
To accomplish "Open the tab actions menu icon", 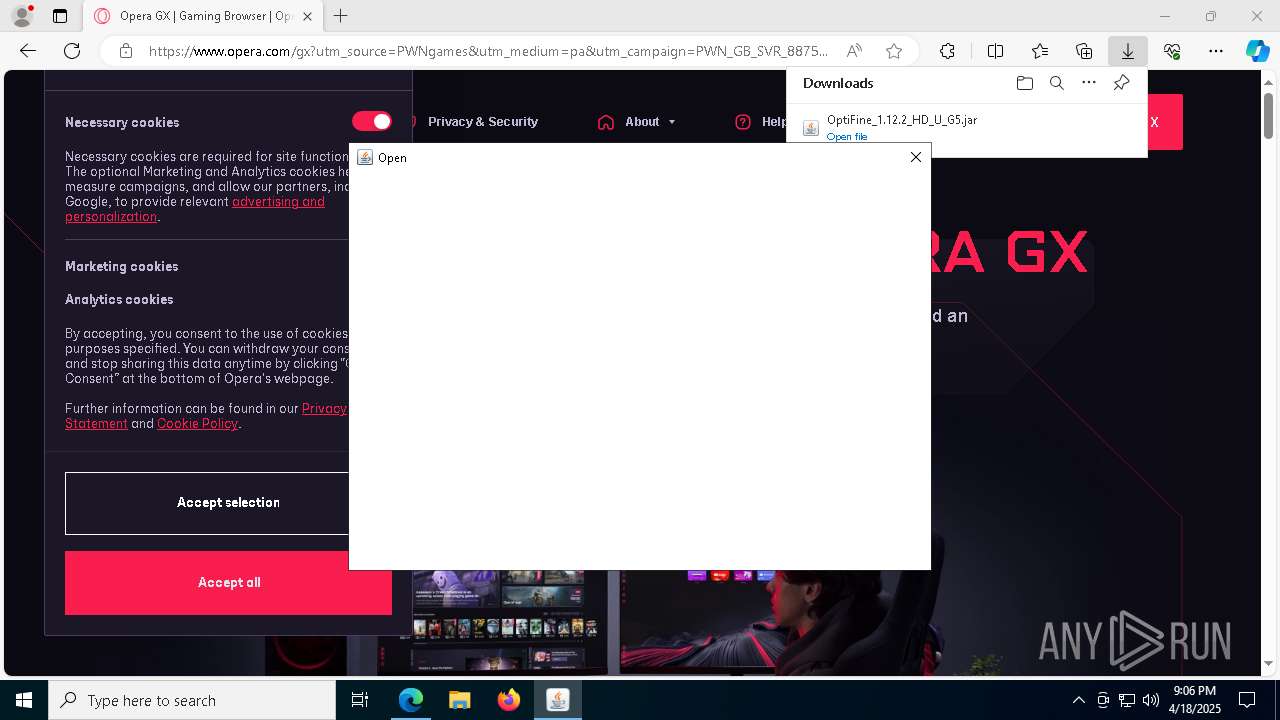I will pyautogui.click(x=60, y=16).
